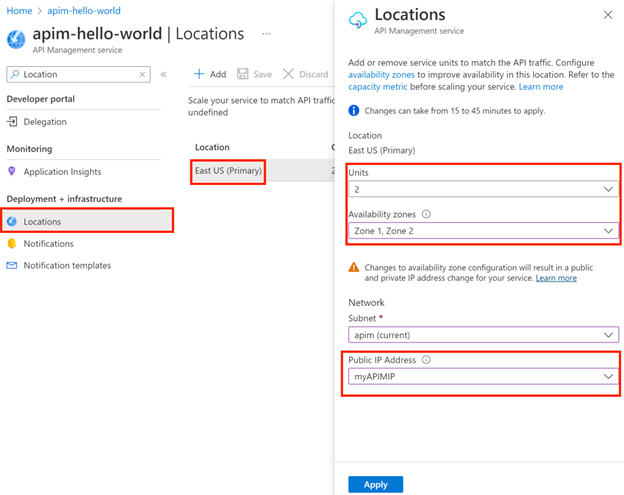Image resolution: width=624 pixels, height=495 pixels.
Task: Click the Discard X icon
Action: tap(289, 74)
